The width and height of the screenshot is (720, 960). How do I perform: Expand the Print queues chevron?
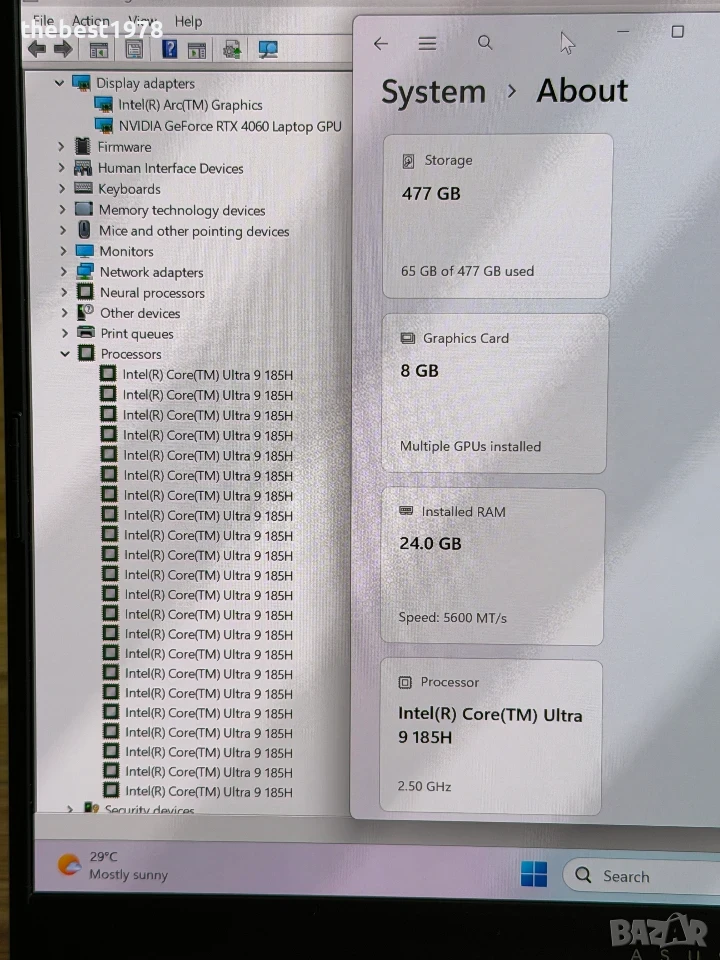tap(64, 333)
